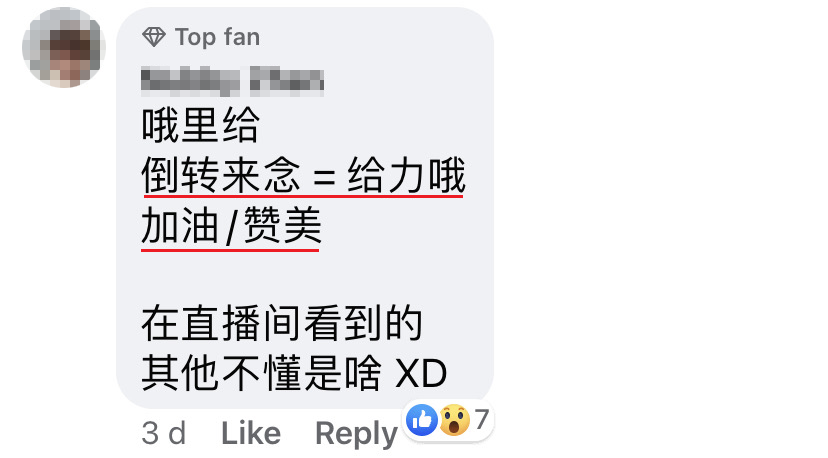Click the Wow emoji reaction icon
The height and width of the screenshot is (458, 828).
[454, 420]
